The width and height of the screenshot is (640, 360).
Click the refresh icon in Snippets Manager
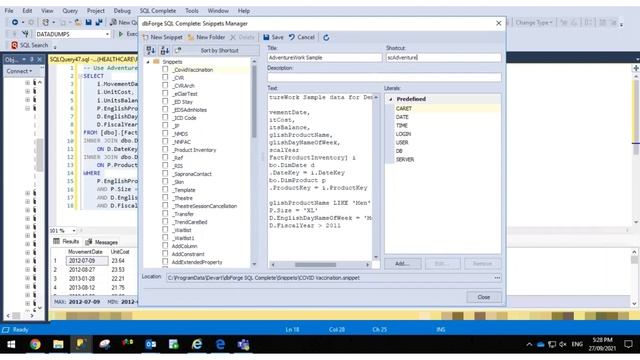point(326,38)
